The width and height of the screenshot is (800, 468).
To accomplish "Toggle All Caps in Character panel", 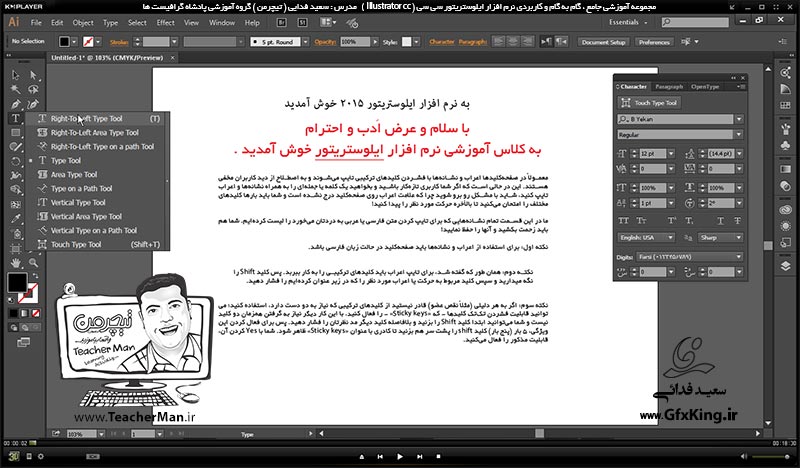I will (x=623, y=220).
